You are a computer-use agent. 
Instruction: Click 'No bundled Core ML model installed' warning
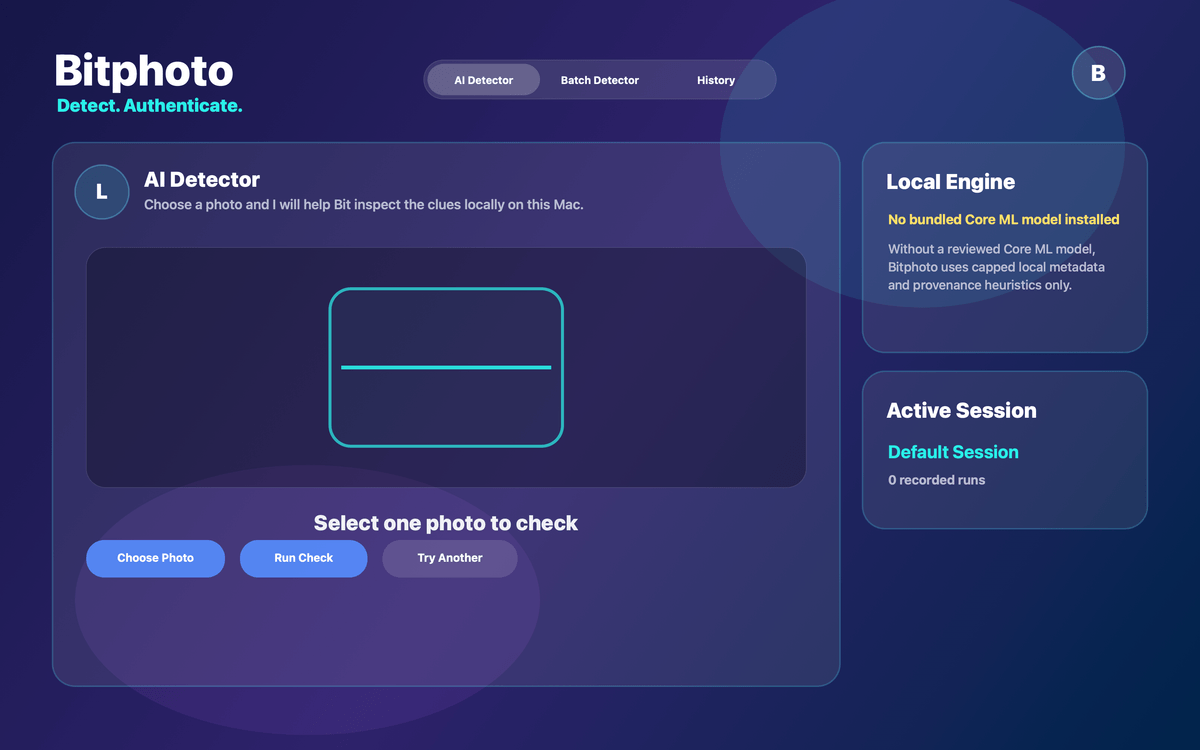point(1003,219)
